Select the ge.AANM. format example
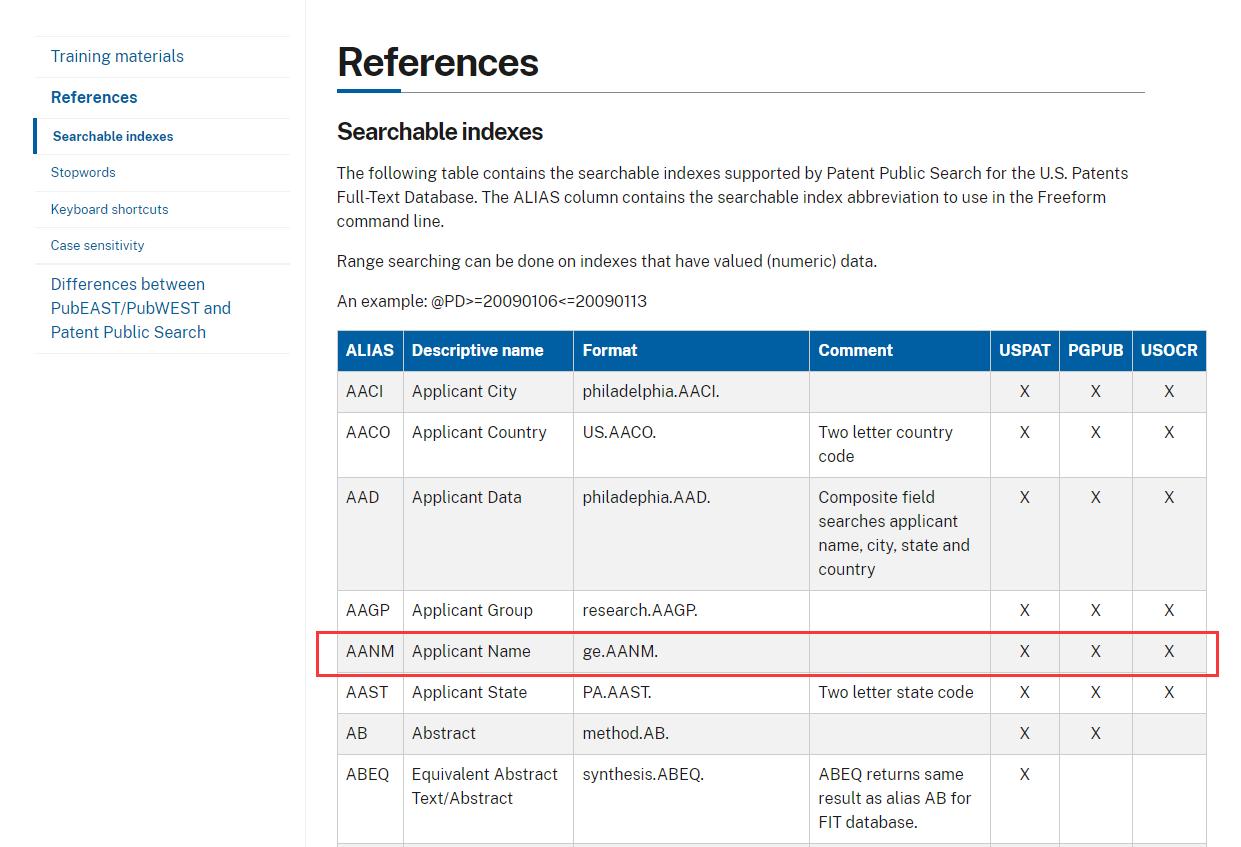1241x847 pixels. (620, 651)
